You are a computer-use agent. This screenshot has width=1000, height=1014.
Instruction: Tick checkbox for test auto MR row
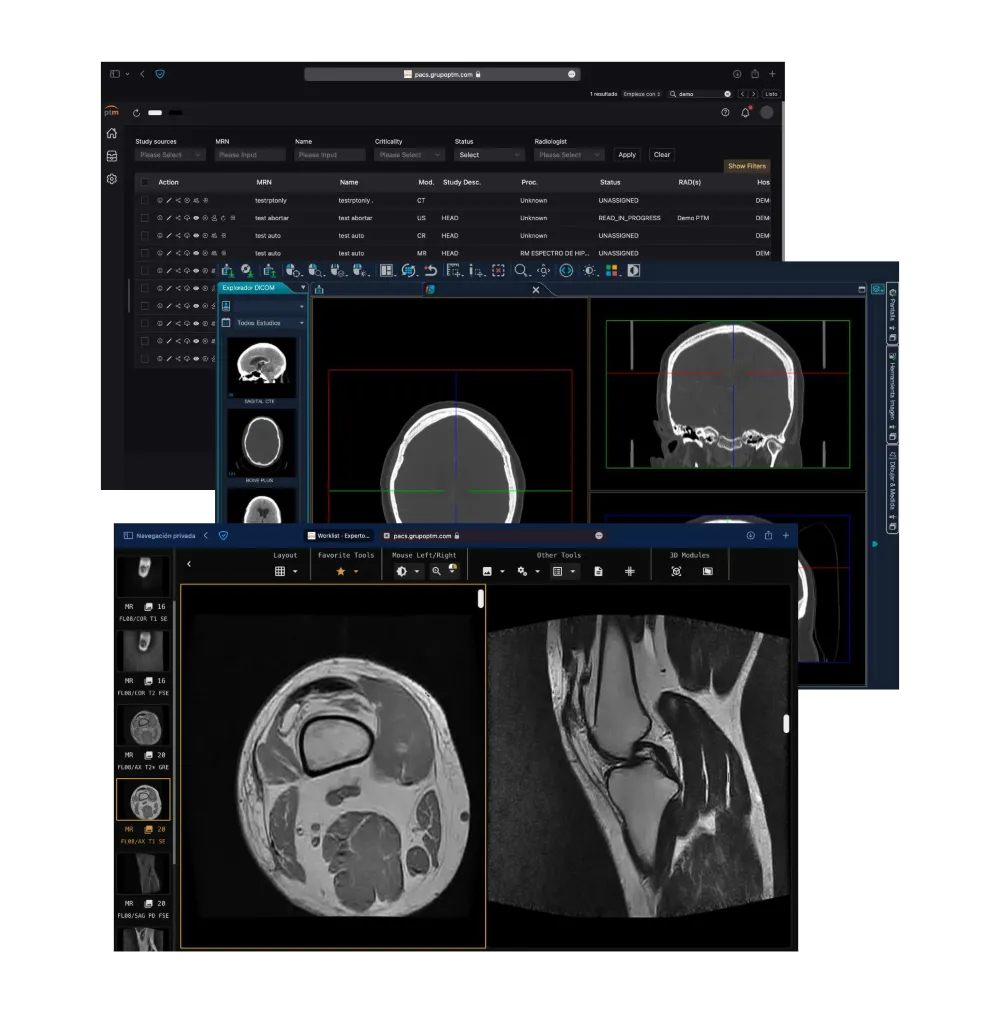pyautogui.click(x=145, y=253)
